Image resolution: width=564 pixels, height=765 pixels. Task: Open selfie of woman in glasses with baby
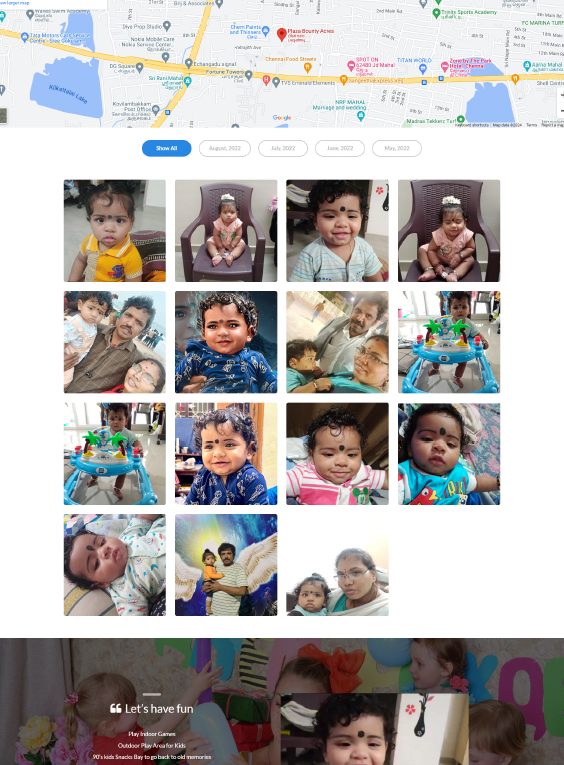pyautogui.click(x=338, y=565)
